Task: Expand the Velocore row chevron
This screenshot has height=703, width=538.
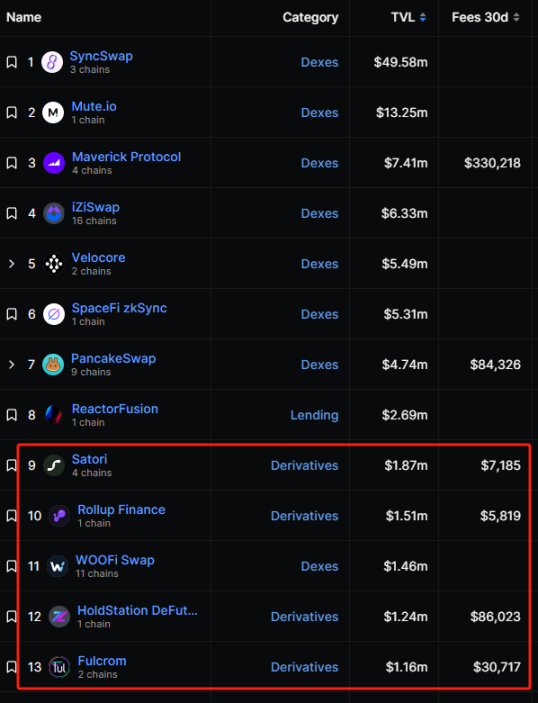Action: [12, 264]
